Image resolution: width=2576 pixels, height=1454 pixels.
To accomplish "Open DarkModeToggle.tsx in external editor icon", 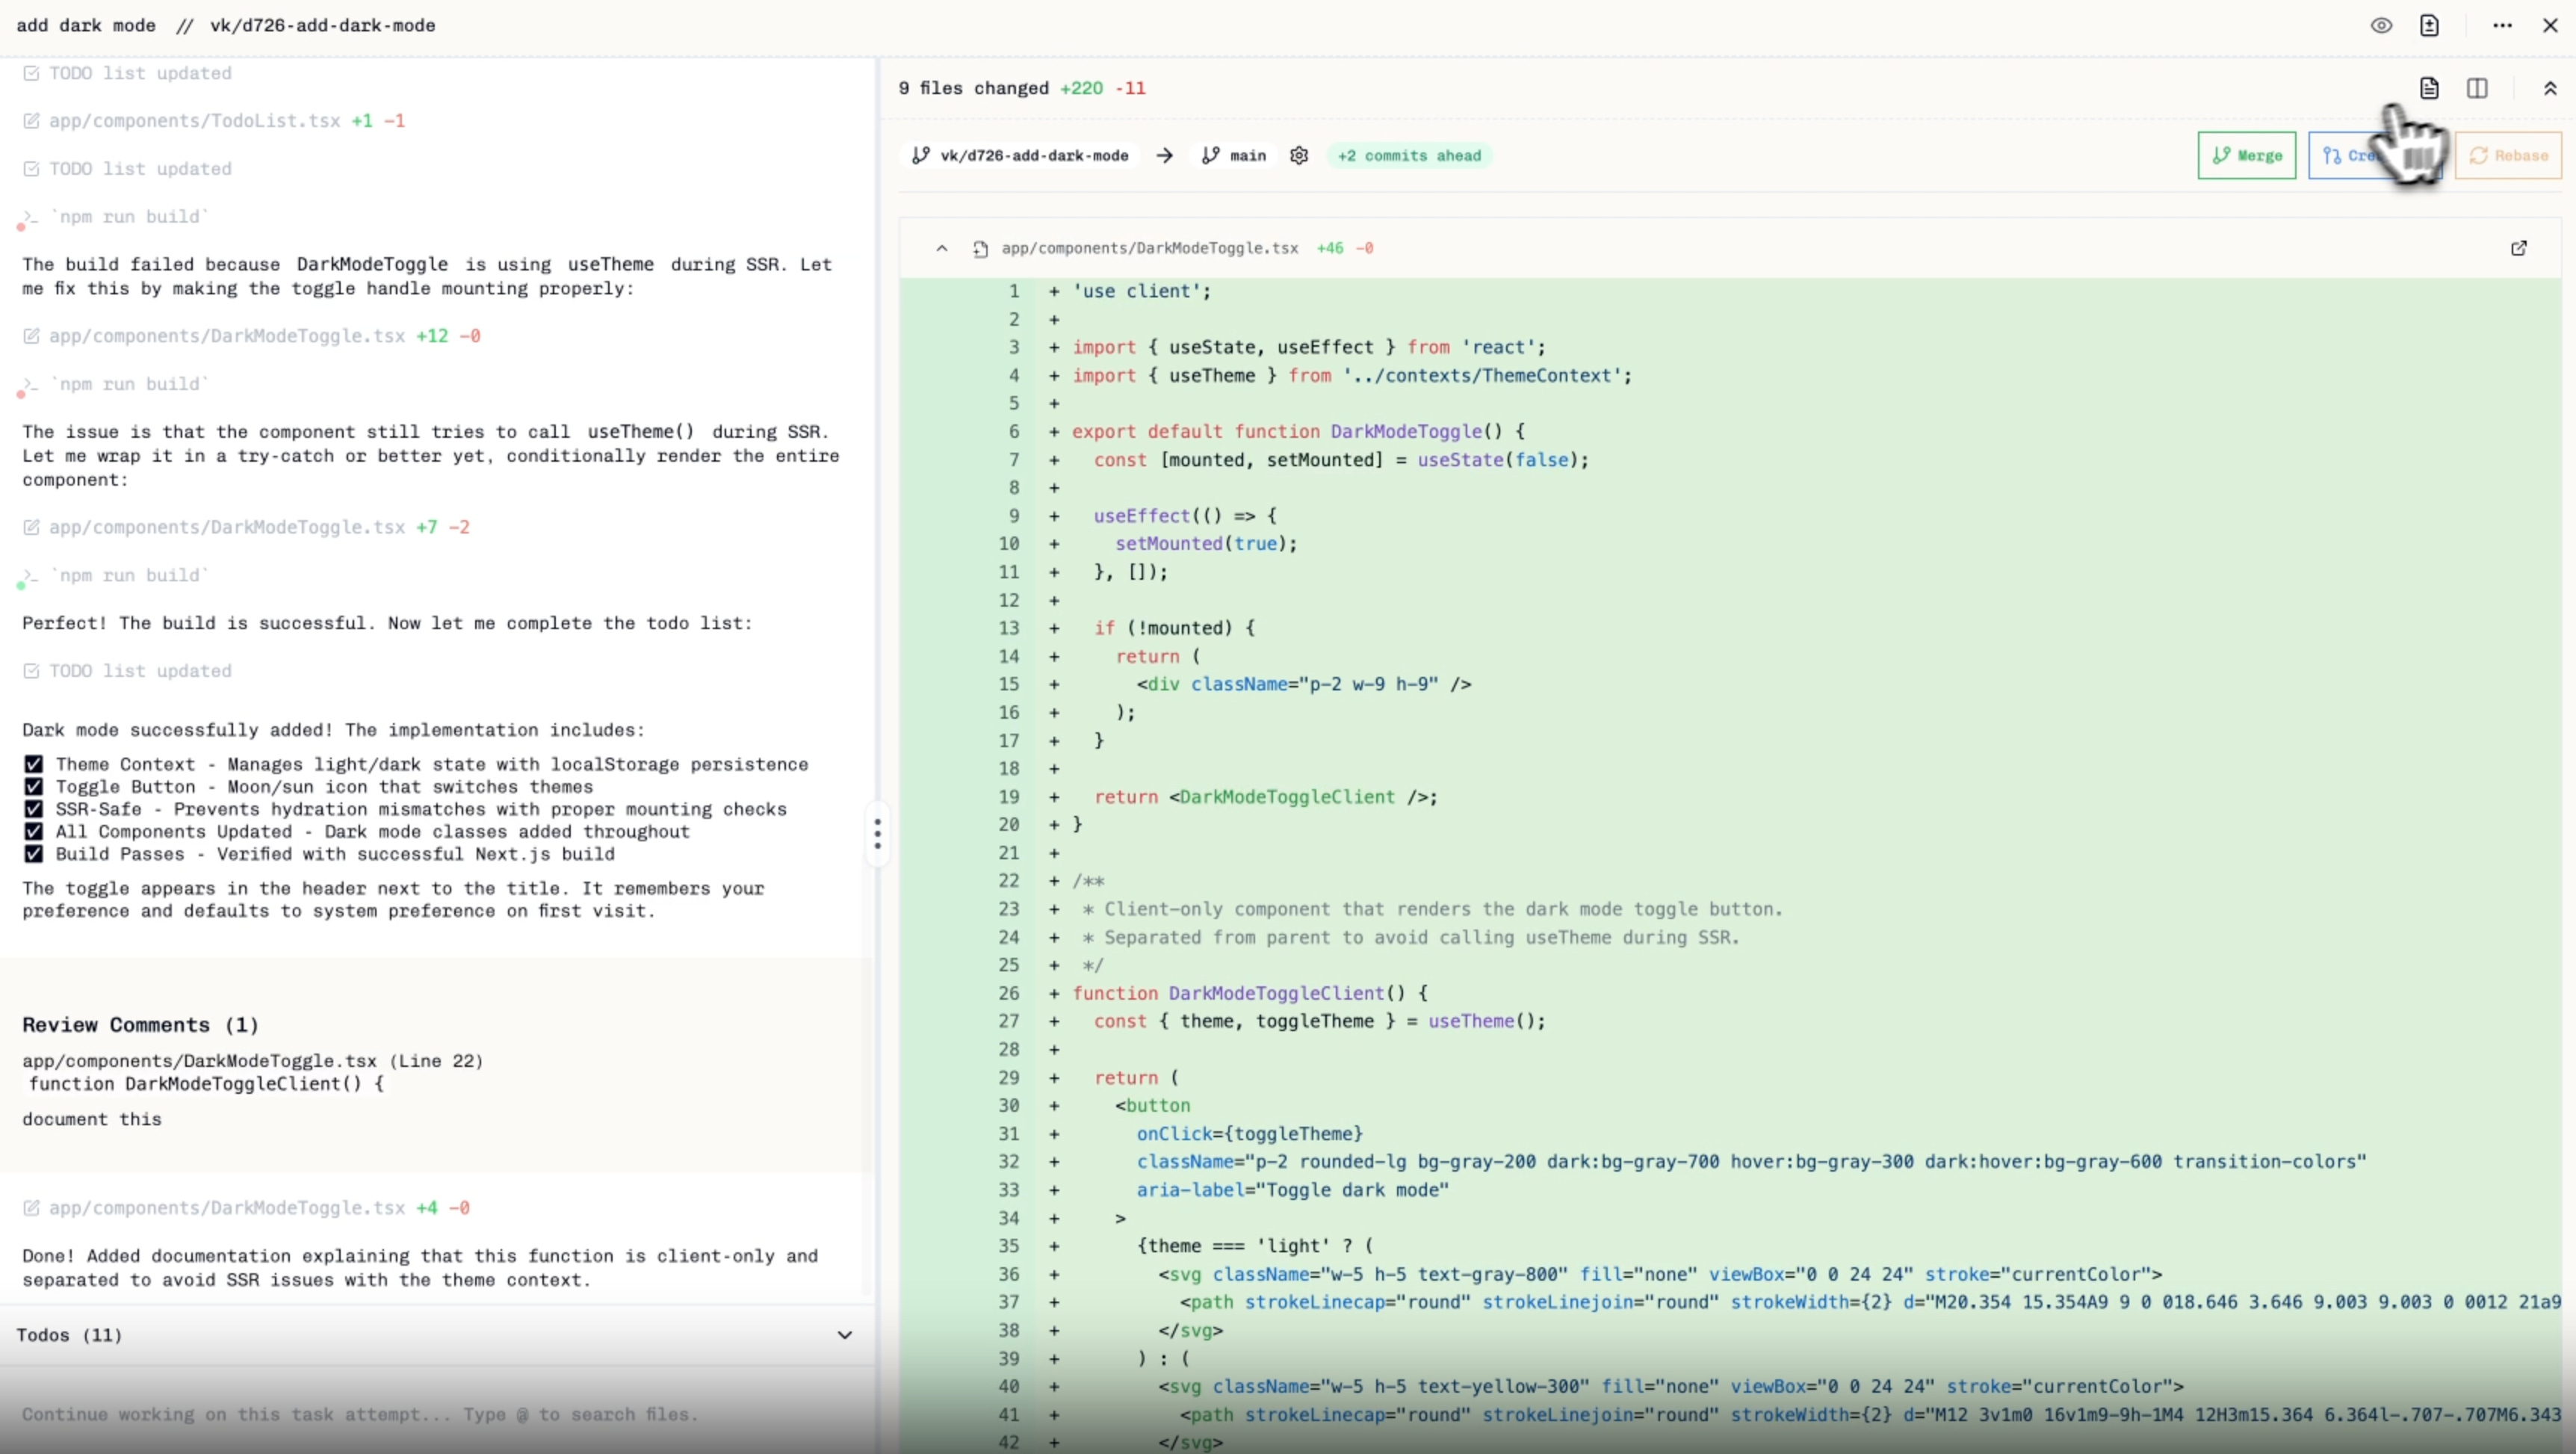I will 2518,248.
